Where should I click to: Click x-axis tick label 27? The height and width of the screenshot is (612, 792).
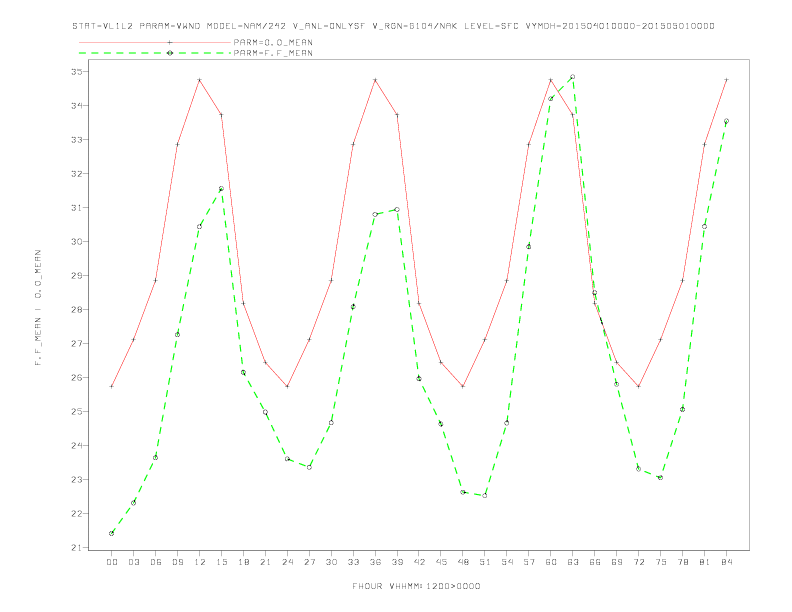pos(309,562)
